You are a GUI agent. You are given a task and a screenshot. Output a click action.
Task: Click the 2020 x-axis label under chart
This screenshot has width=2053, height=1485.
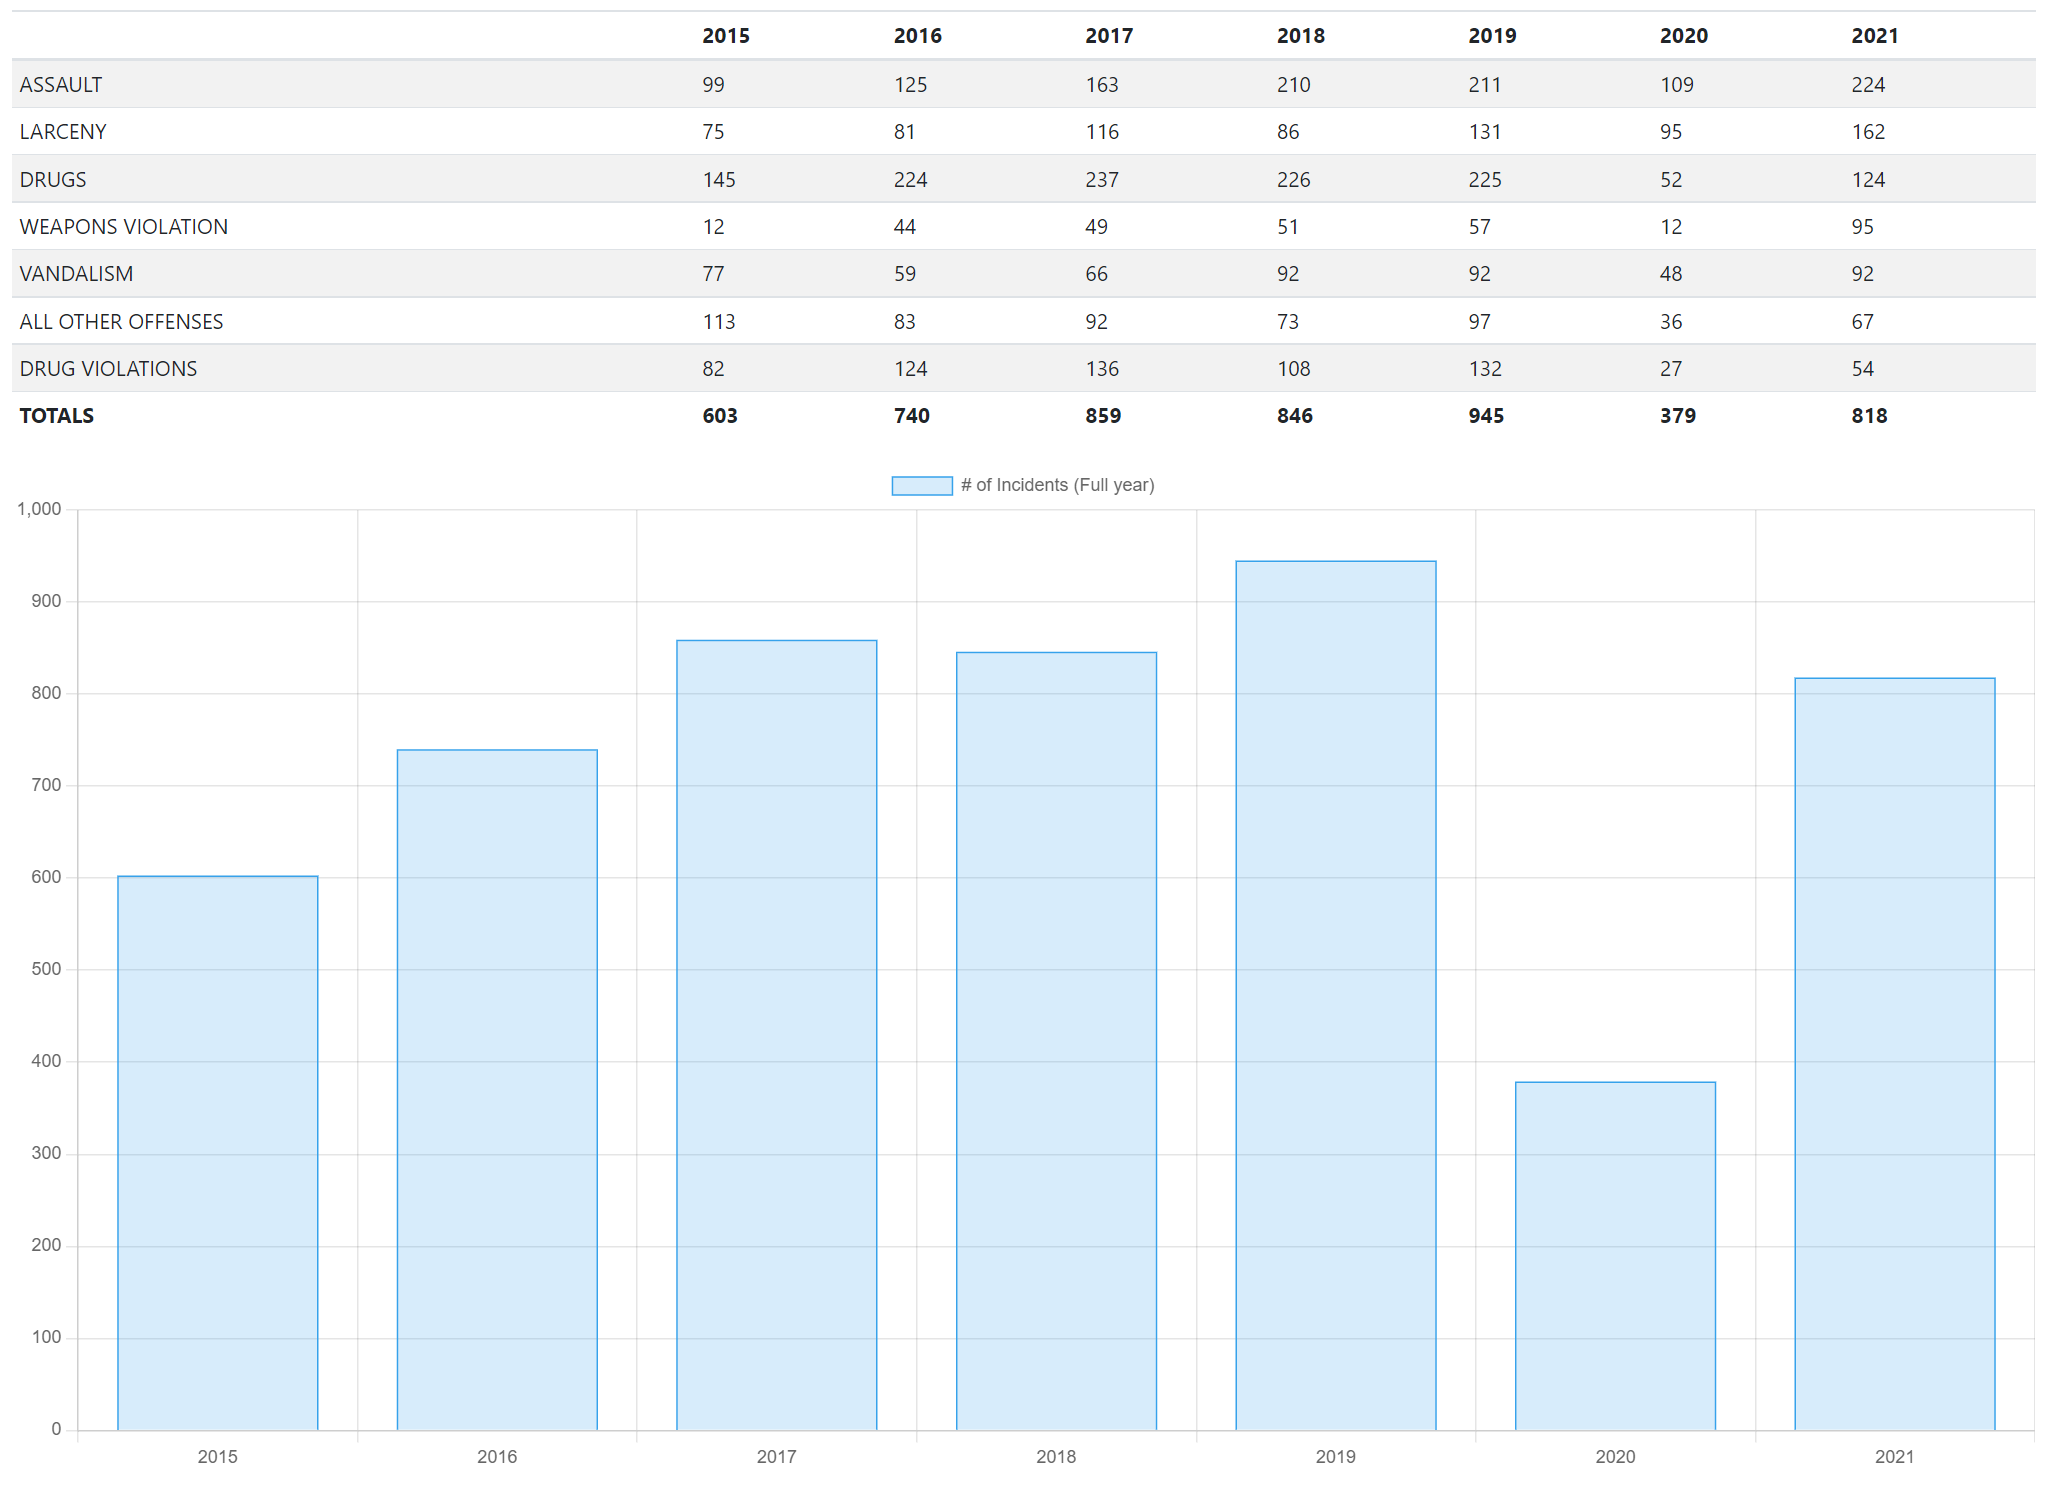click(1615, 1456)
